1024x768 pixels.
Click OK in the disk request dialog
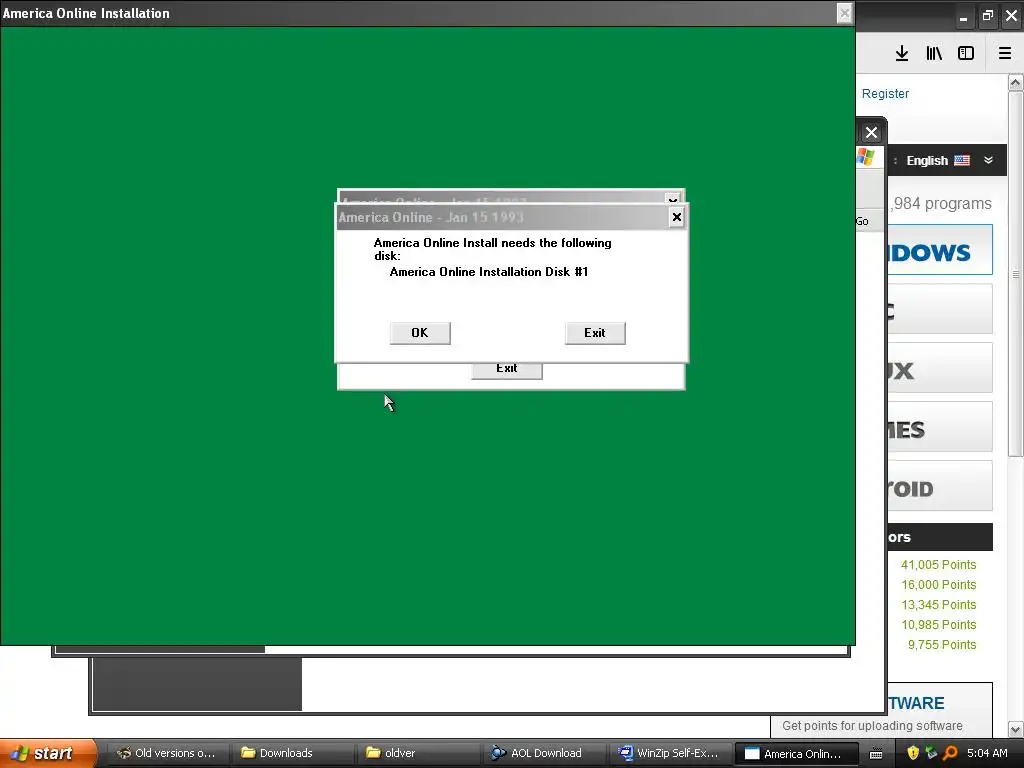(x=420, y=333)
